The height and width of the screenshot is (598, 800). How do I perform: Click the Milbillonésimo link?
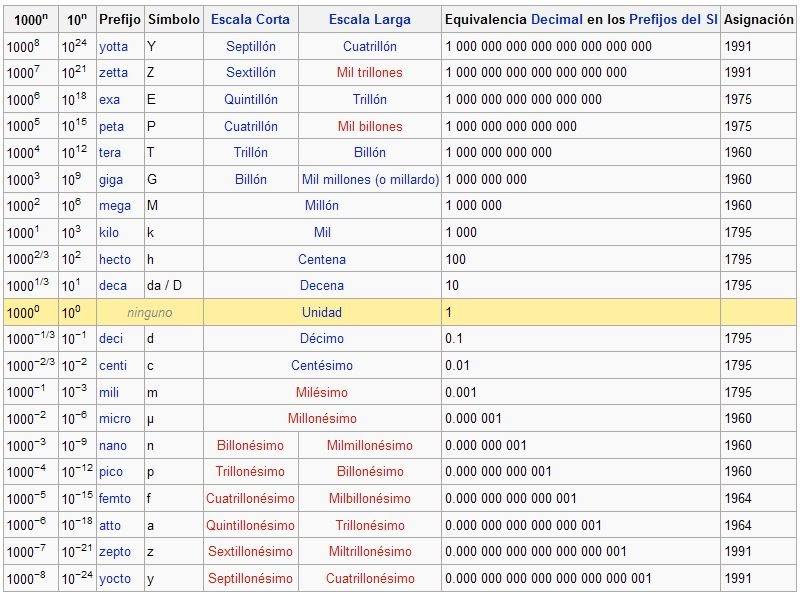[369, 499]
